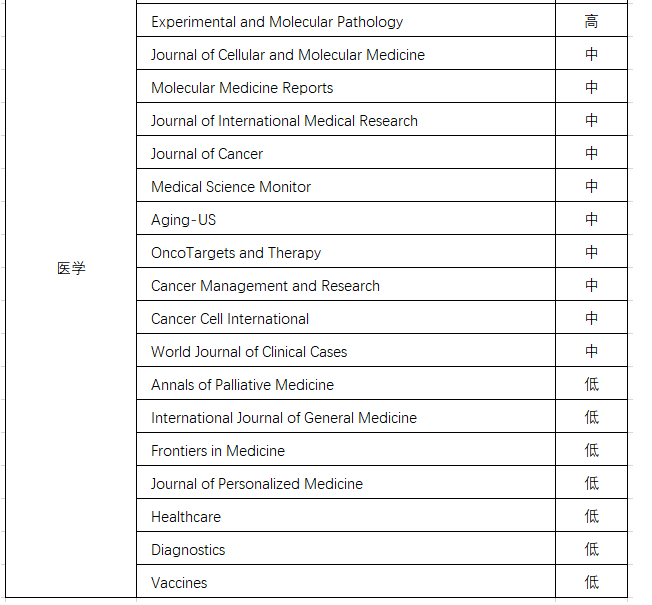Screen dimensions: 652x605
Task: Select the merged 医学 category cell
Action: point(71,299)
